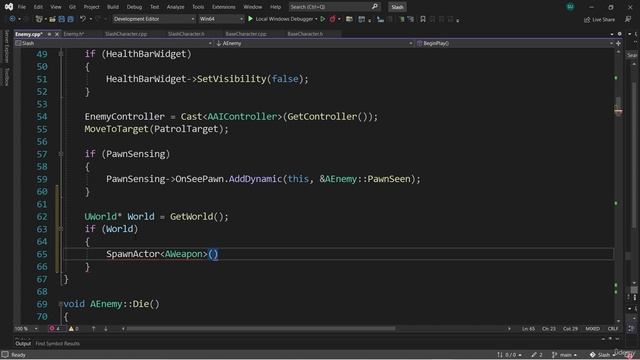640x360 pixels.
Task: Go to next issue with down arrow
Action: pos(106,329)
